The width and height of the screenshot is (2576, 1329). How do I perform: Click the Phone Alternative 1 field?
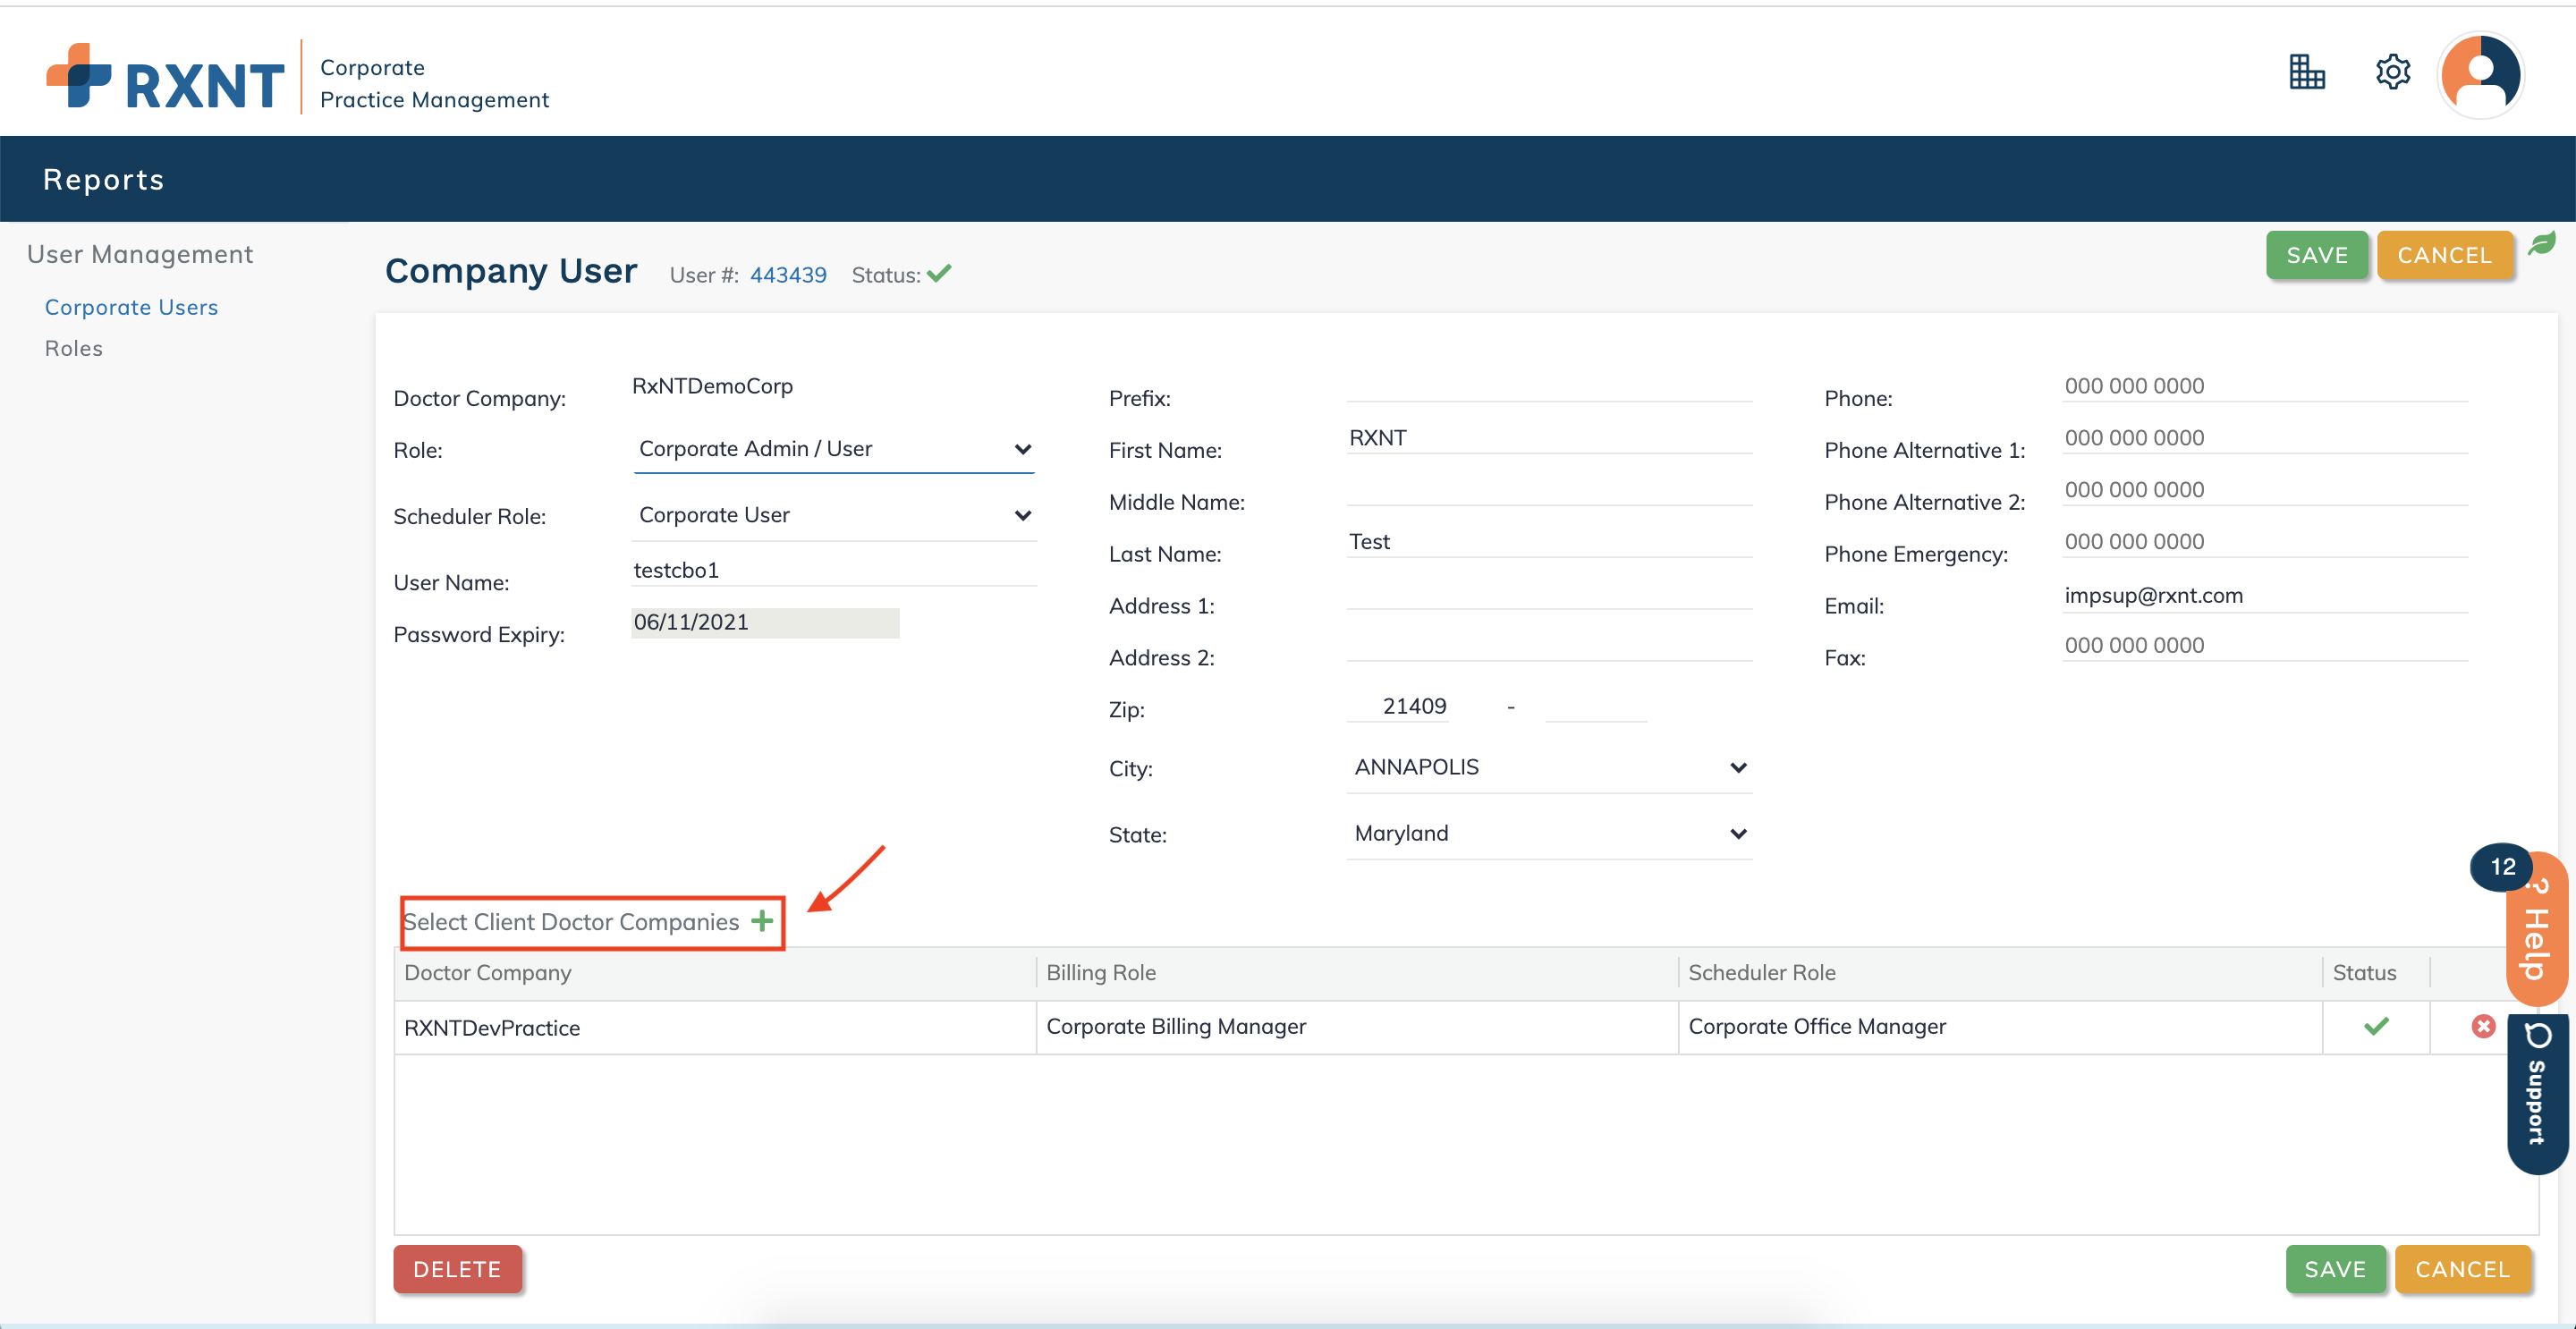point(2264,438)
